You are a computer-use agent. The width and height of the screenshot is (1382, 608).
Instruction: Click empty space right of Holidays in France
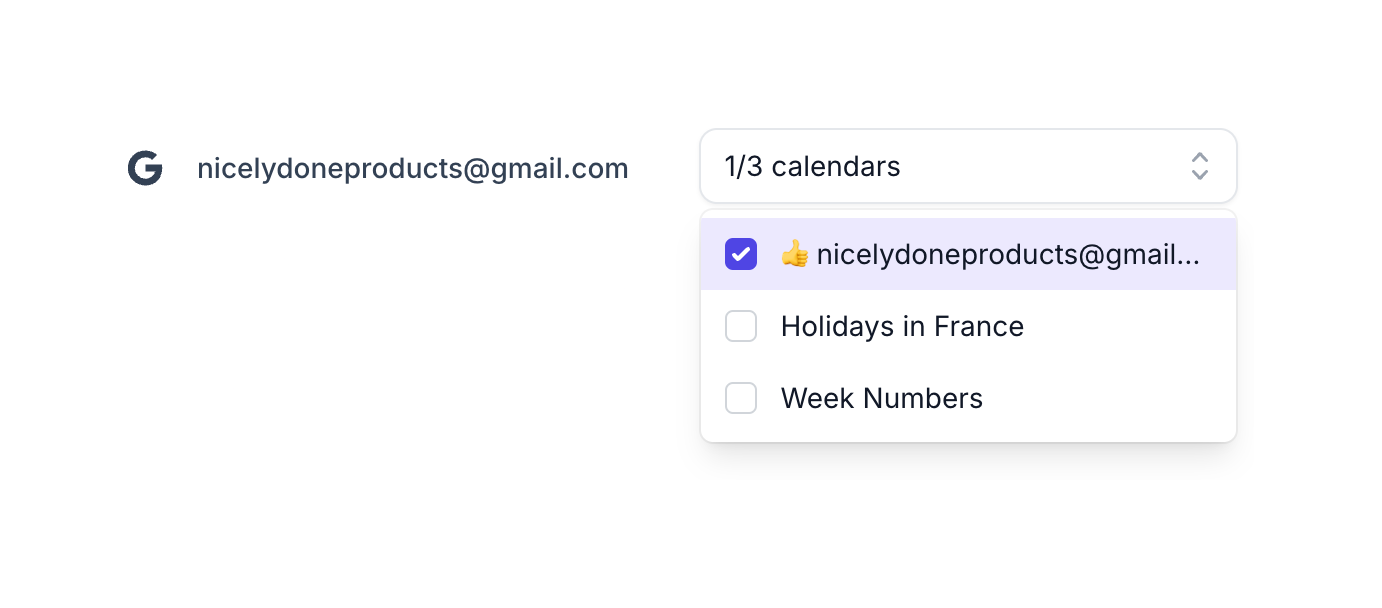[1130, 326]
